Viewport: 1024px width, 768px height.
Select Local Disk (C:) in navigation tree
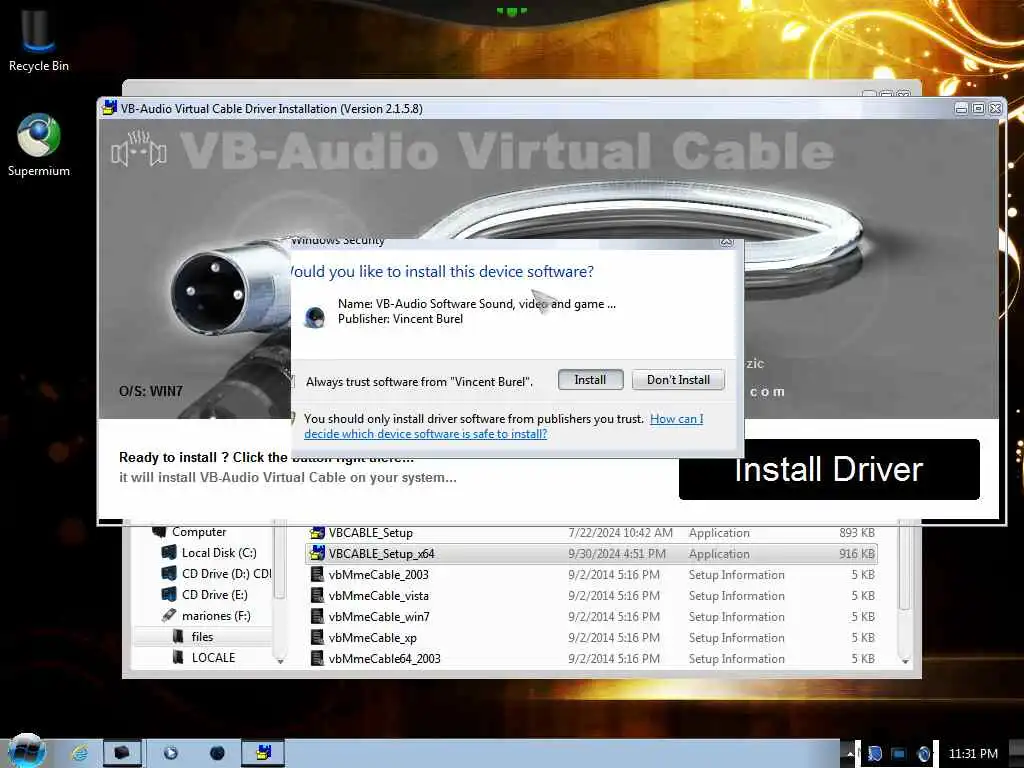click(x=219, y=552)
